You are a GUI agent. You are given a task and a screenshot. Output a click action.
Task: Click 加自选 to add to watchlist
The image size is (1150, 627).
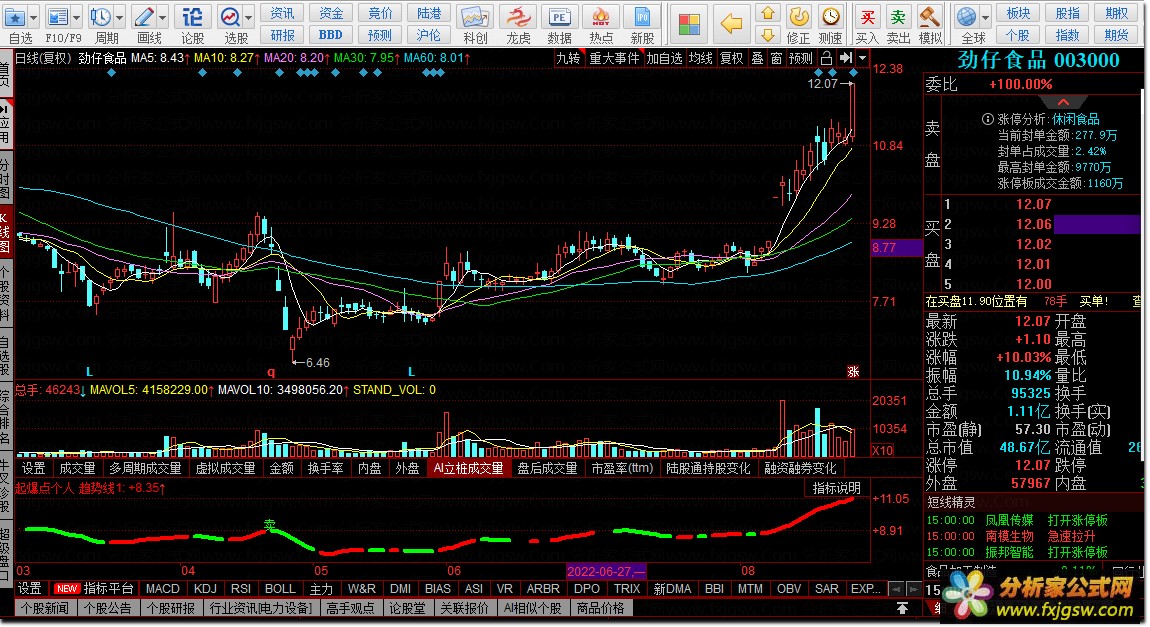point(664,59)
